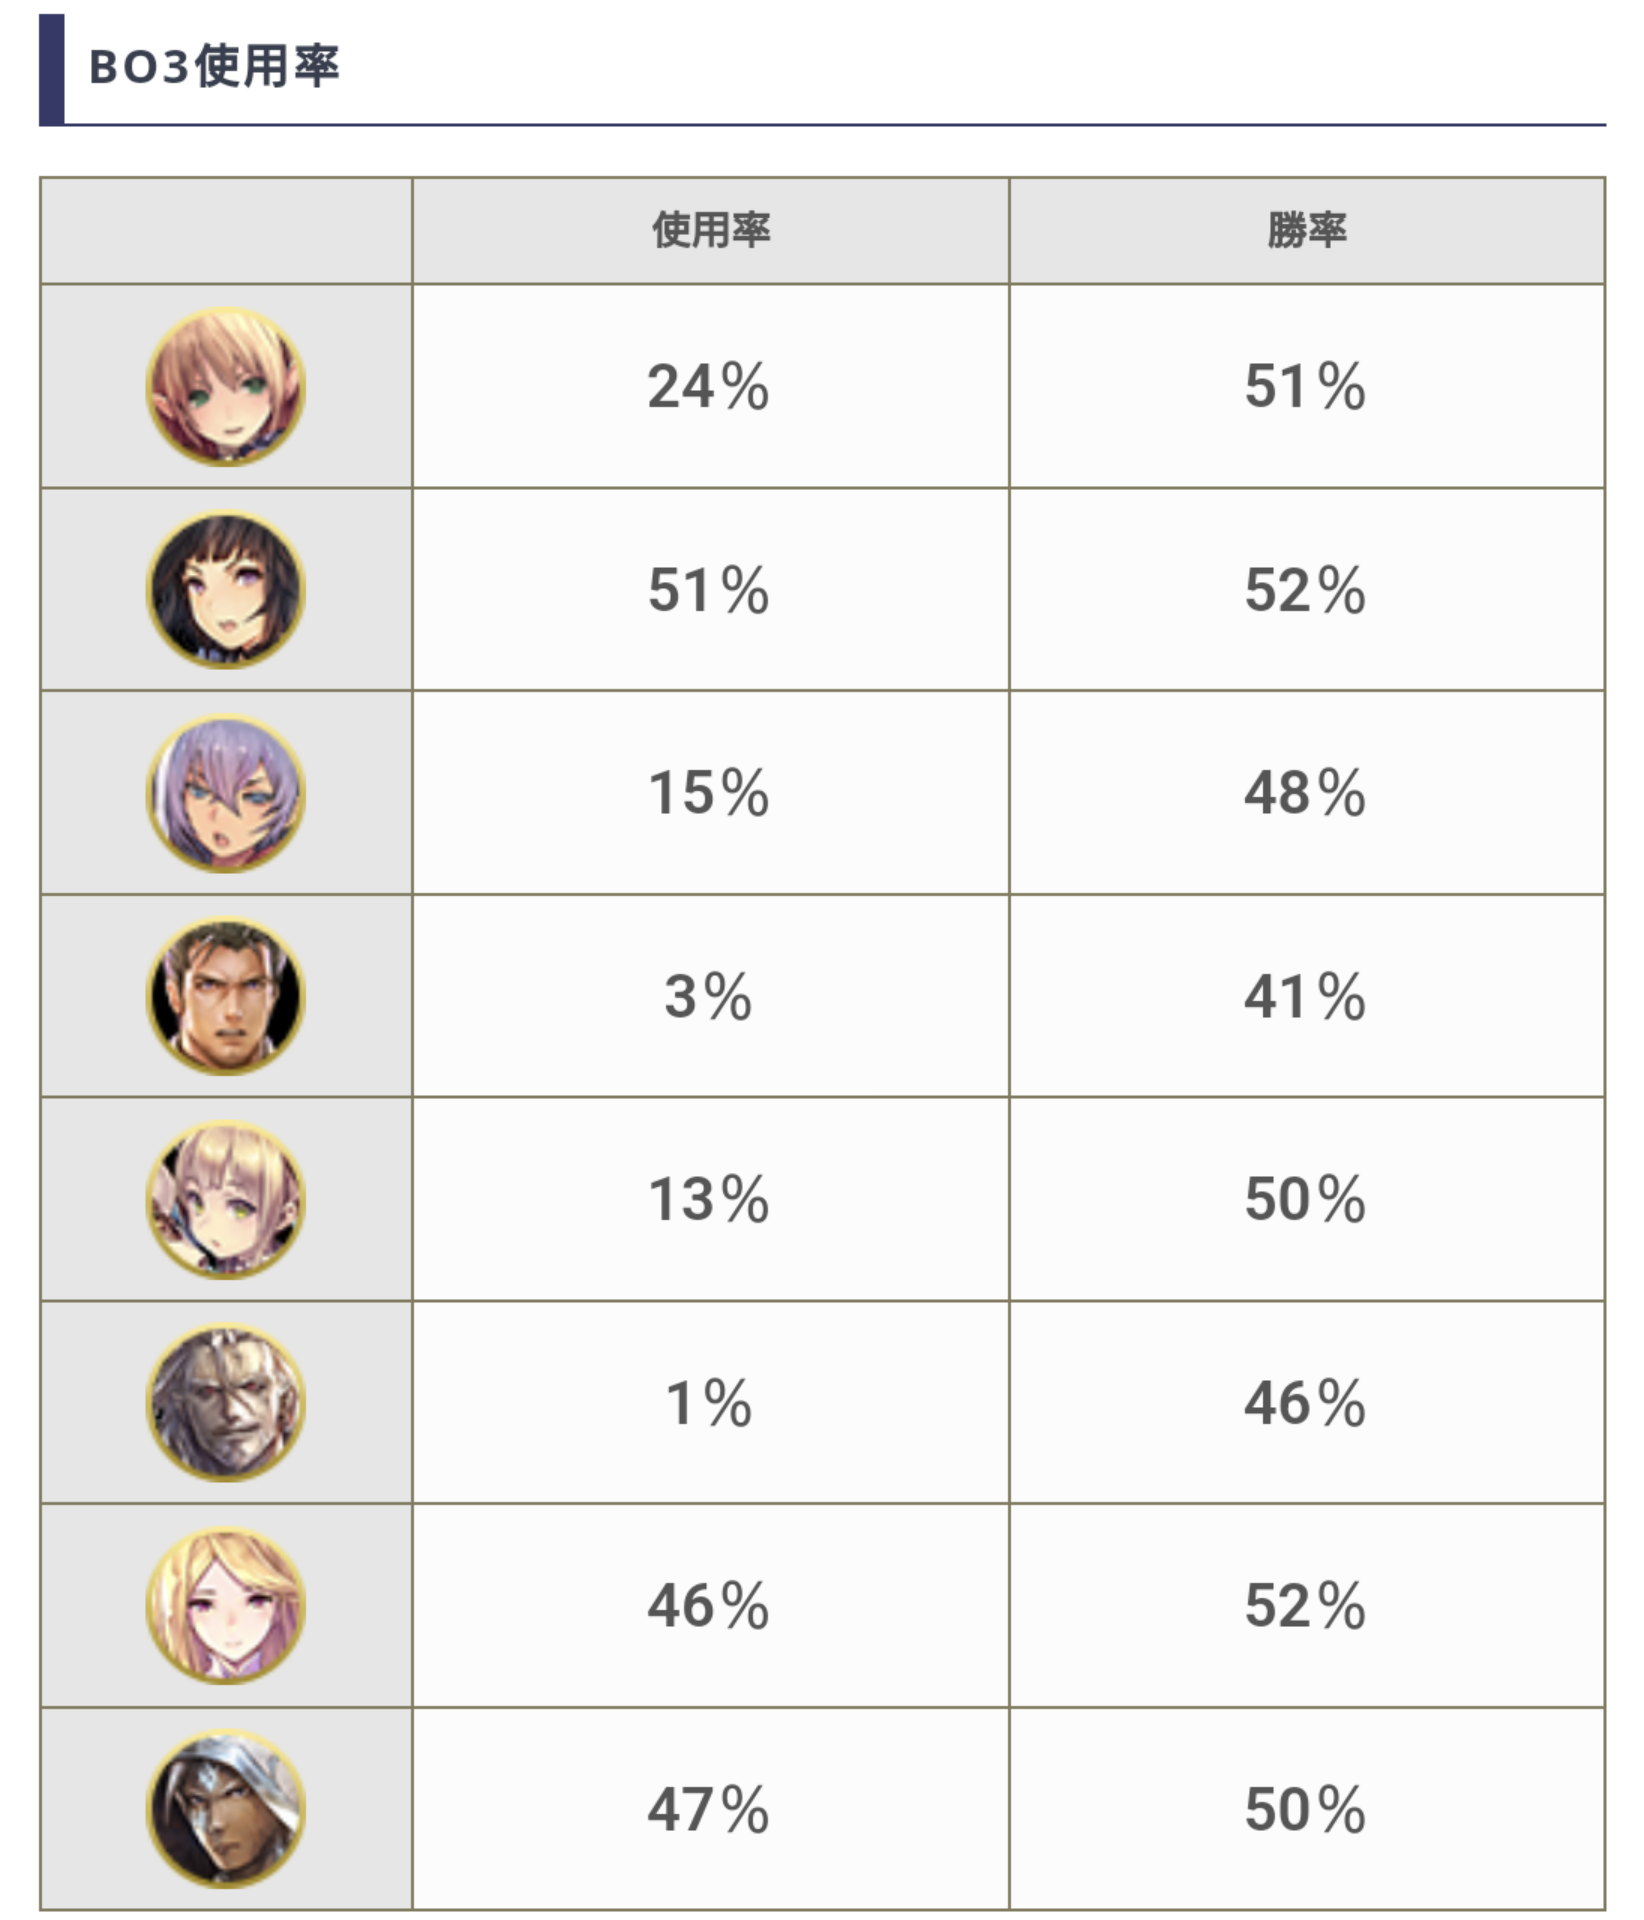
Task: Click the black-haired girl portrait icon
Action: coord(226,590)
